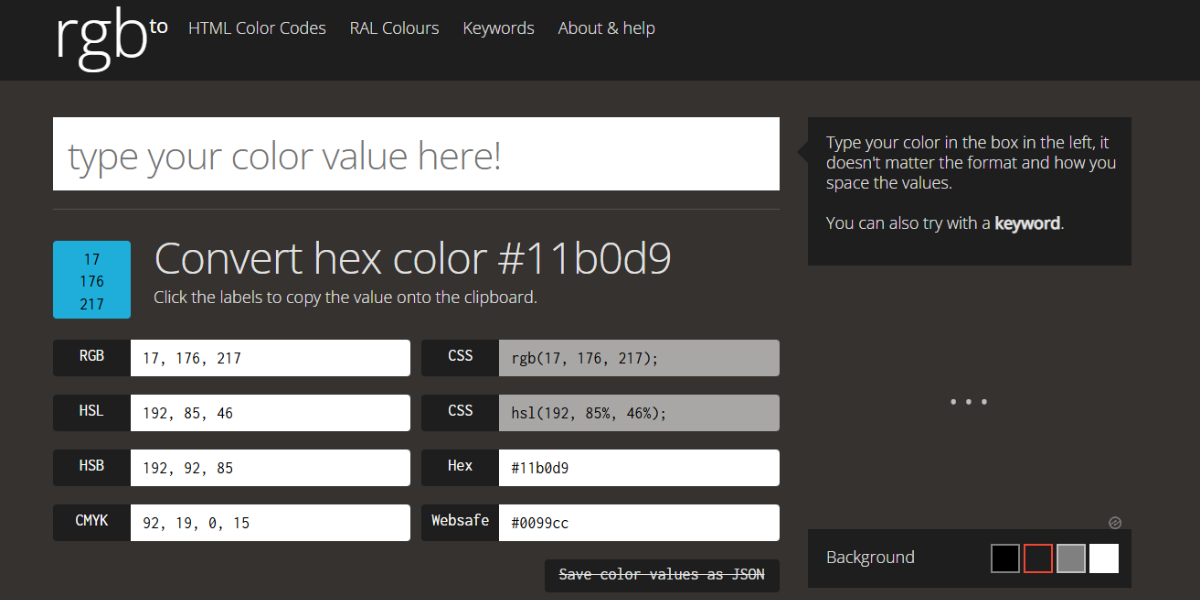
Task: Click the circular icon above the Background panel
Action: 1115,522
